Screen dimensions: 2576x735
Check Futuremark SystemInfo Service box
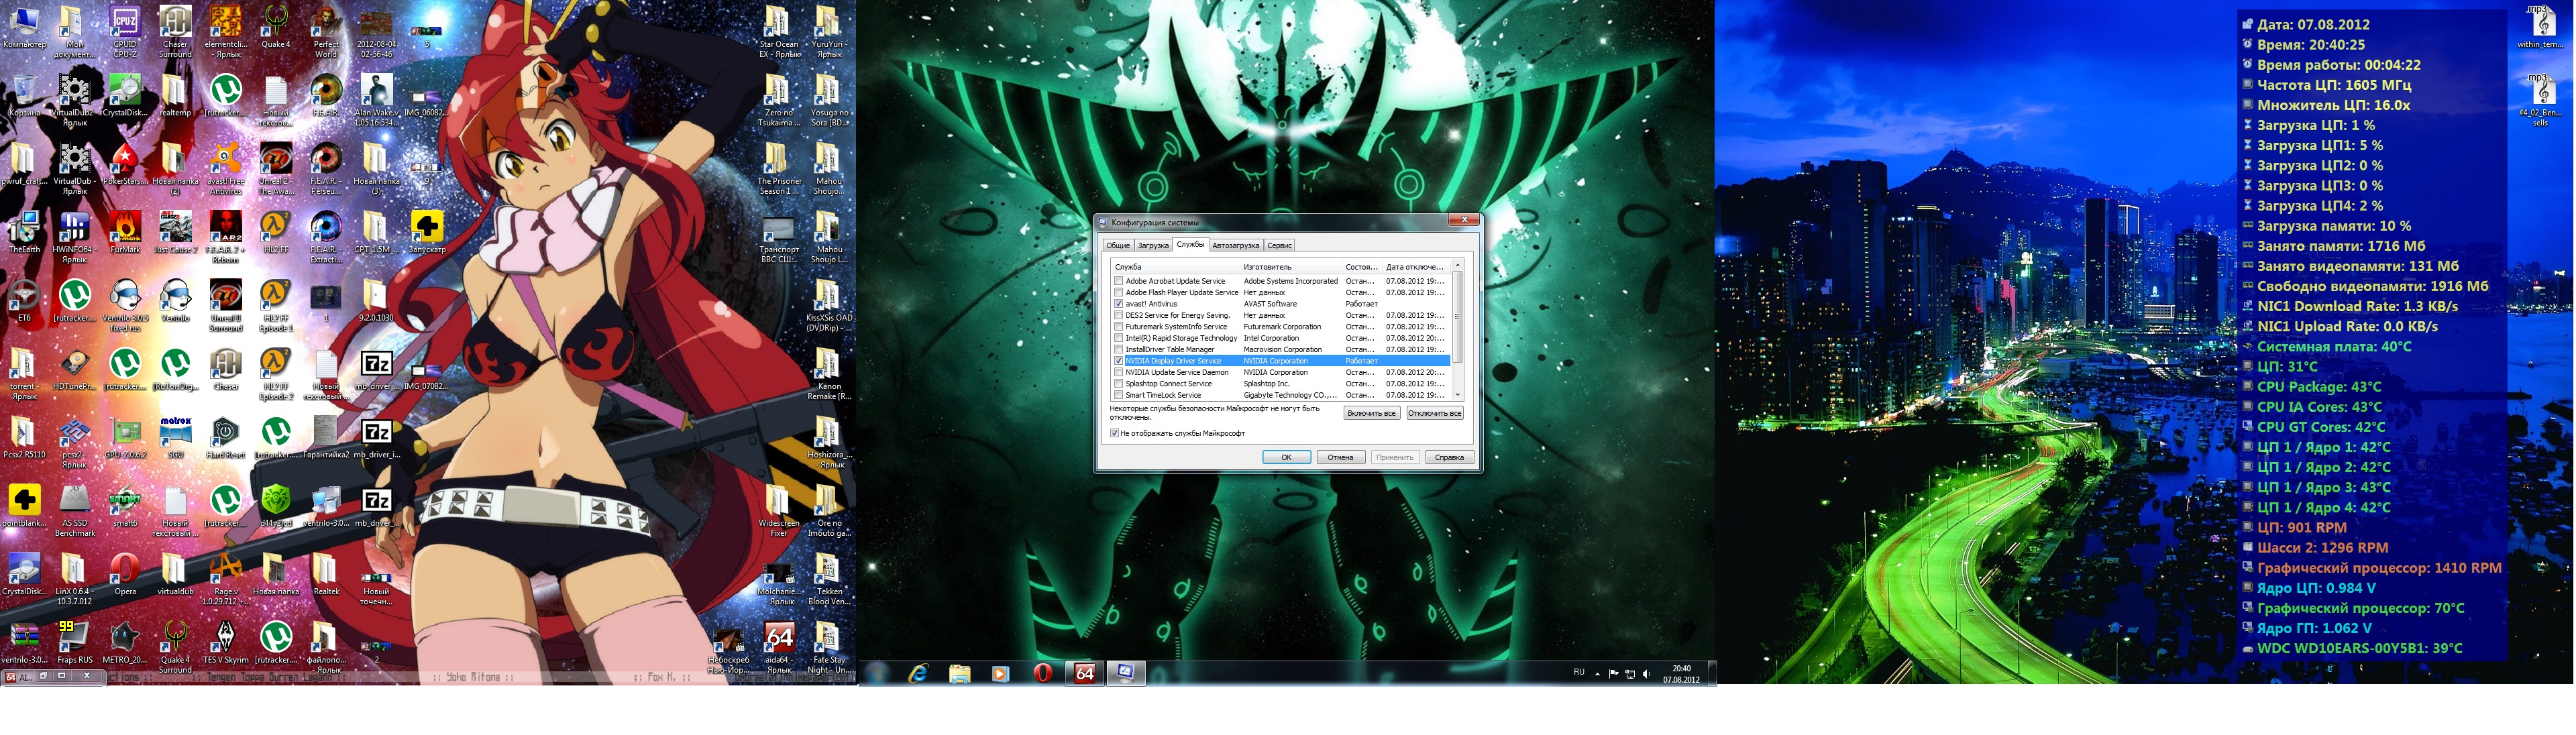(x=1118, y=326)
